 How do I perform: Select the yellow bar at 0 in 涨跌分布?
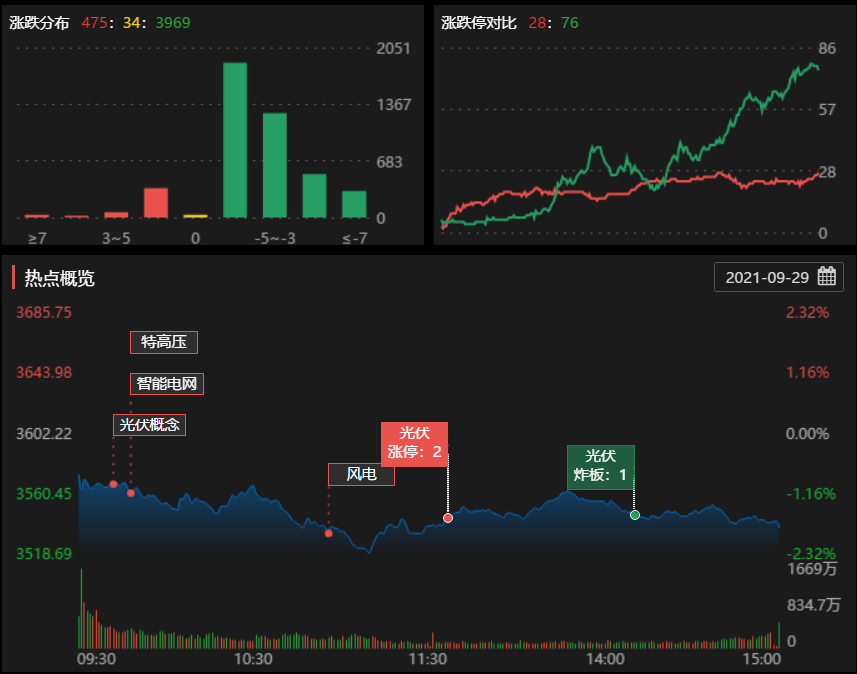[x=195, y=215]
